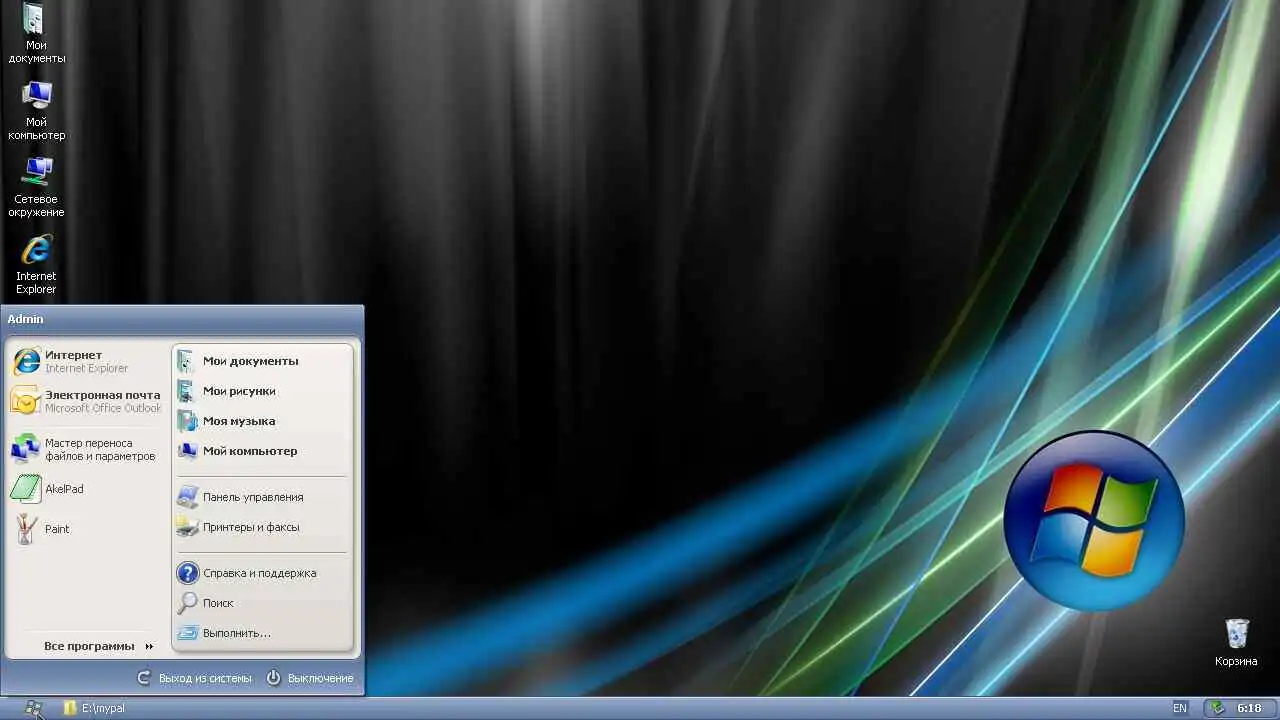This screenshot has width=1280, height=720.
Task: Open Мастер переноса файлов и параметров
Action: click(x=88, y=449)
